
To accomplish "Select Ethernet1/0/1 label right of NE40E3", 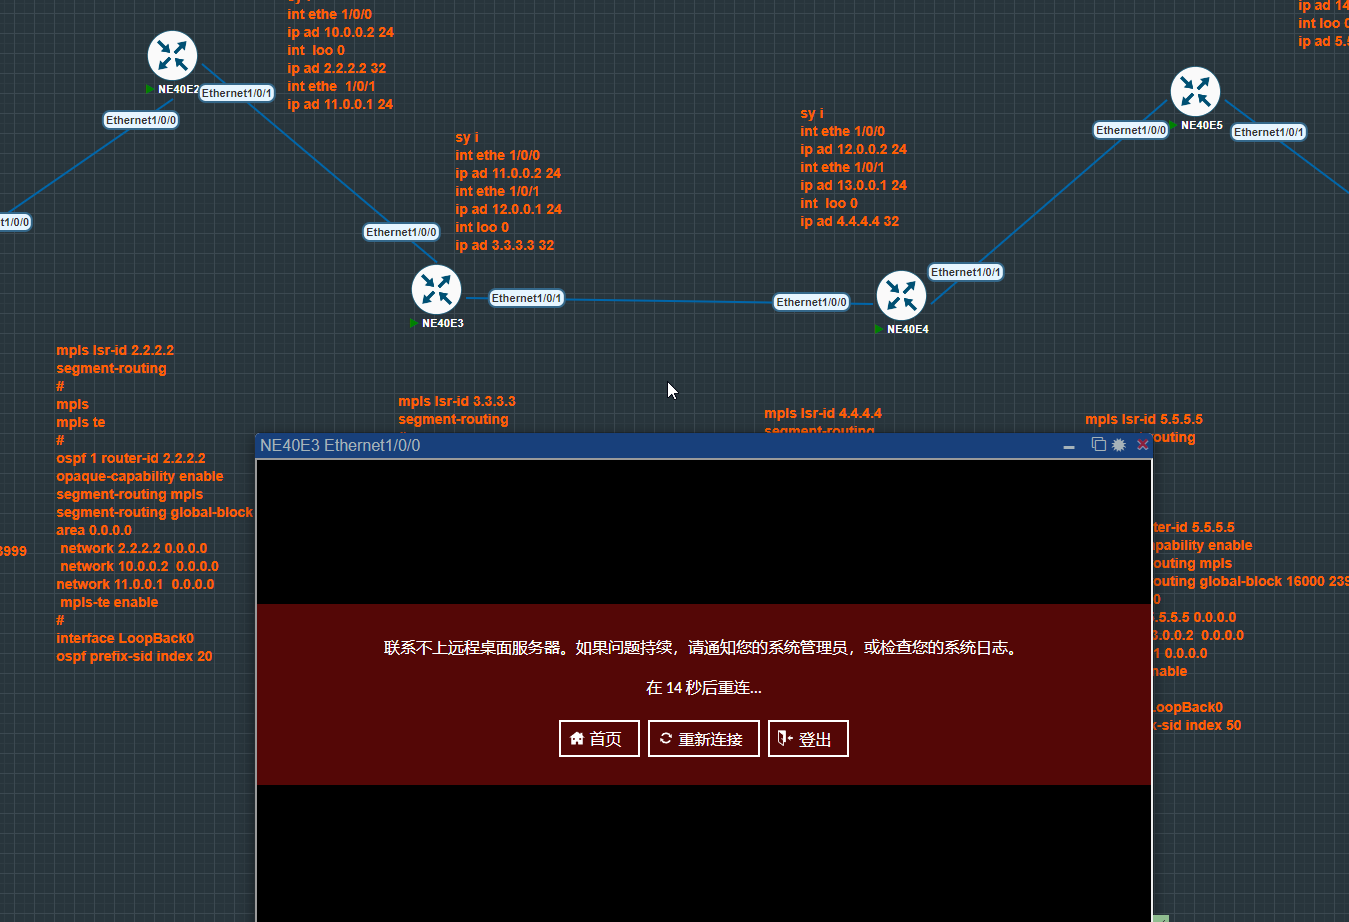I will pyautogui.click(x=526, y=298).
